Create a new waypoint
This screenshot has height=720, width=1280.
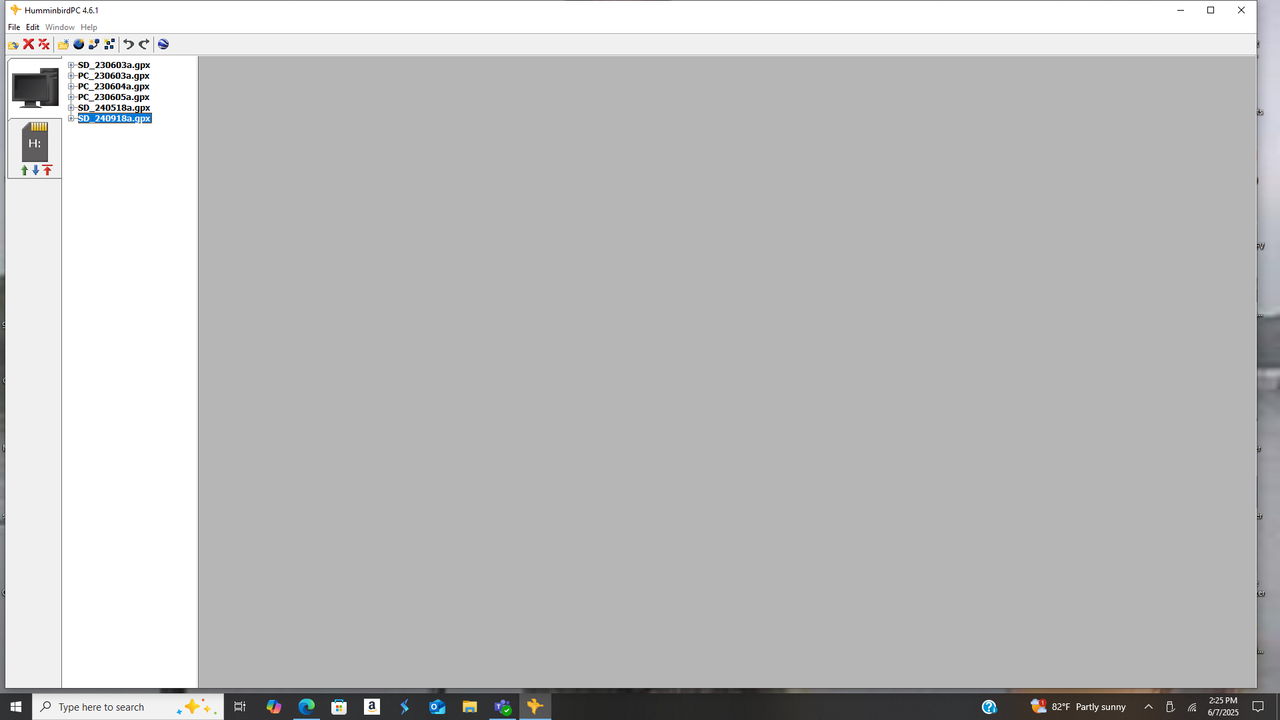(x=78, y=44)
